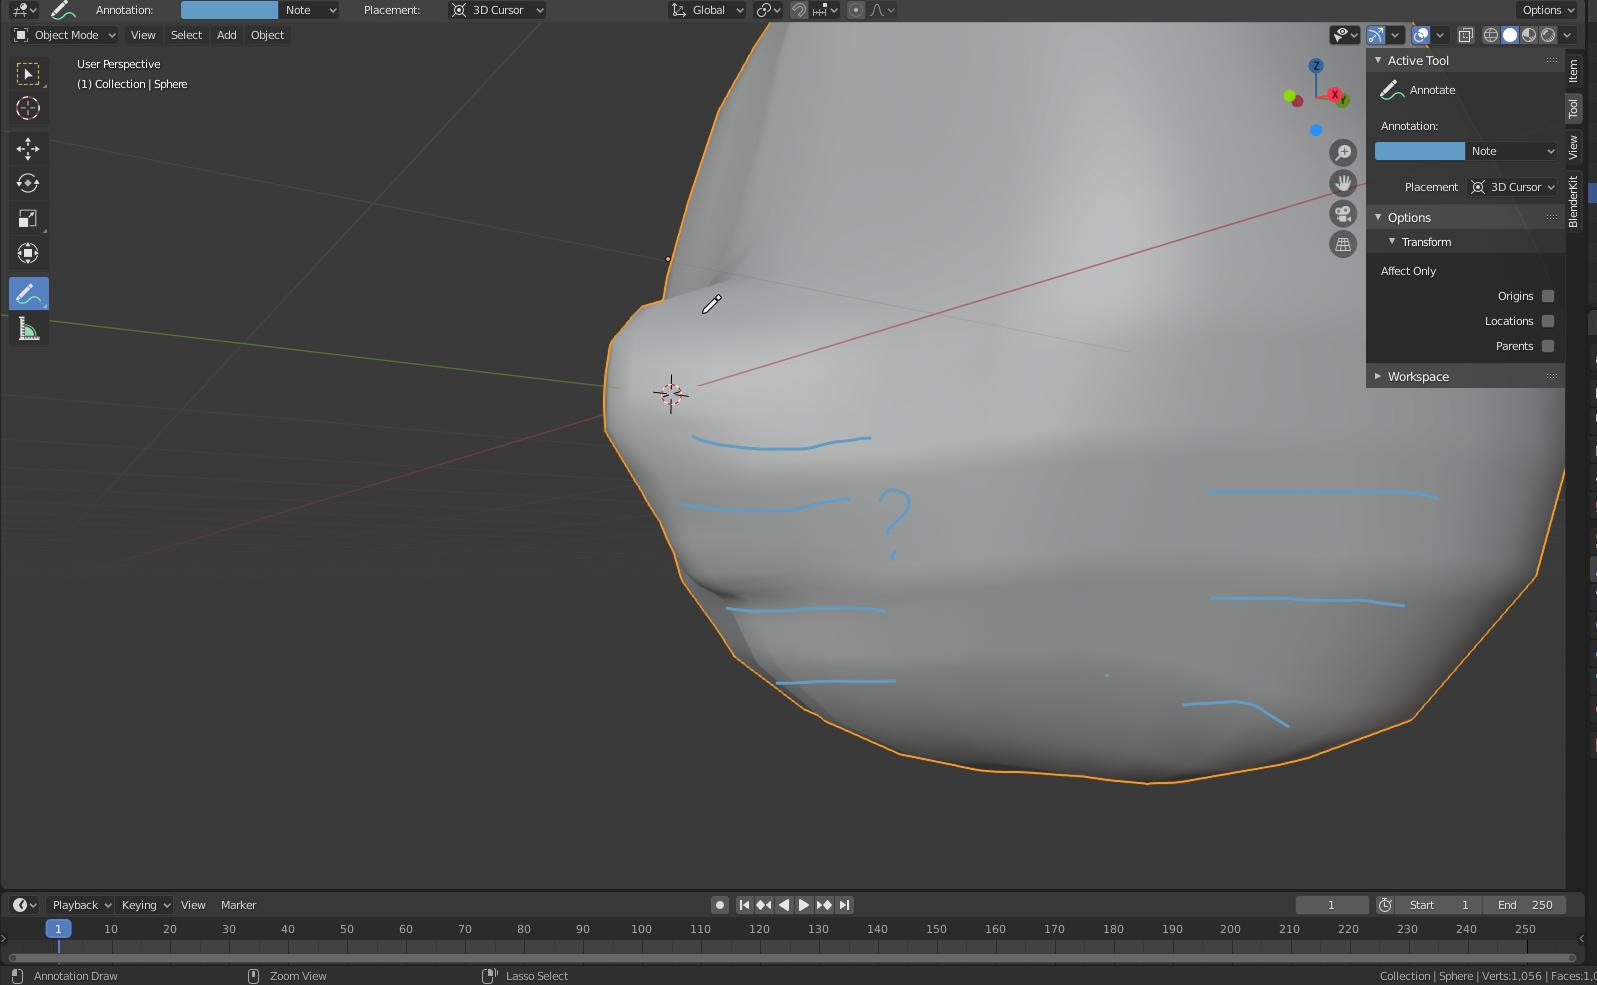Click timeline playhead at frame 1

(58, 929)
